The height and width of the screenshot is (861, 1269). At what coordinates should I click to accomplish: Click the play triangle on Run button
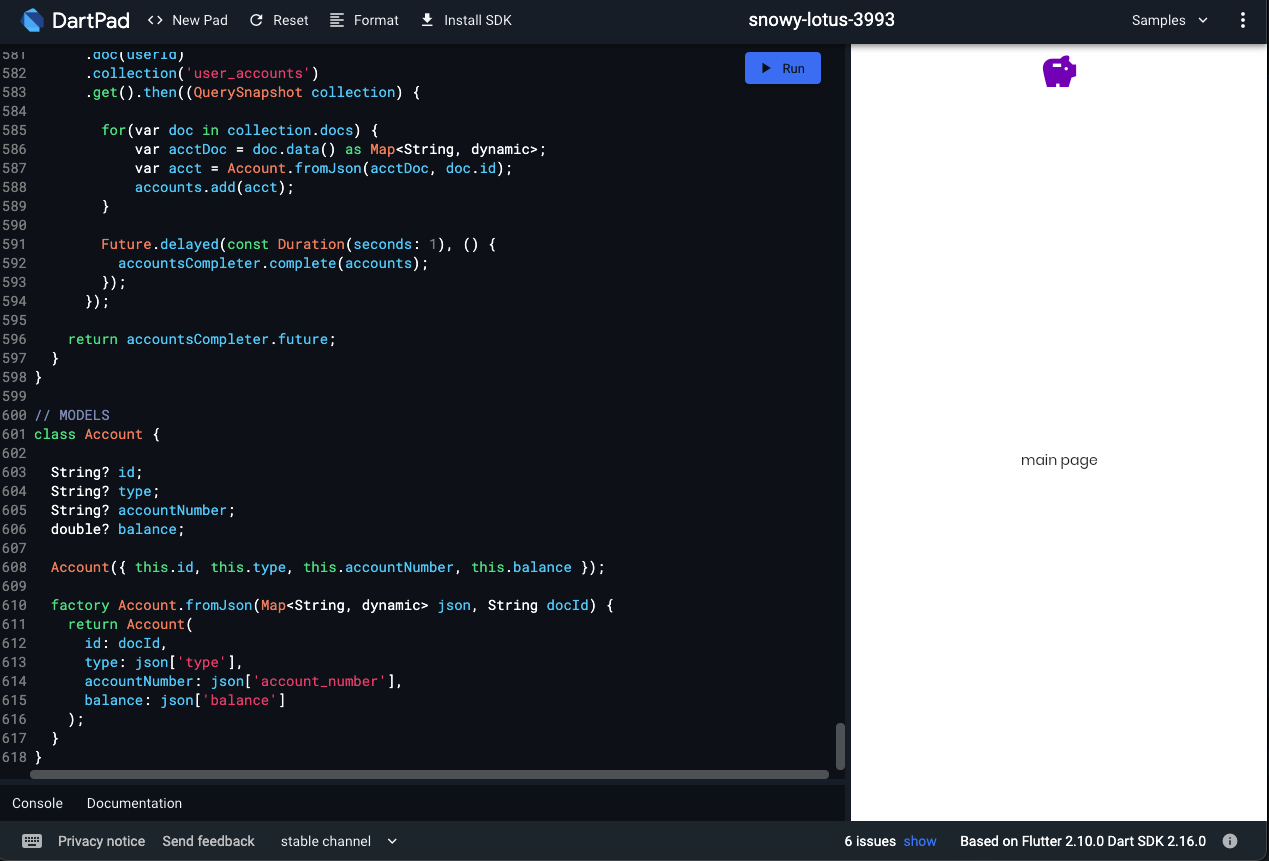[x=766, y=68]
